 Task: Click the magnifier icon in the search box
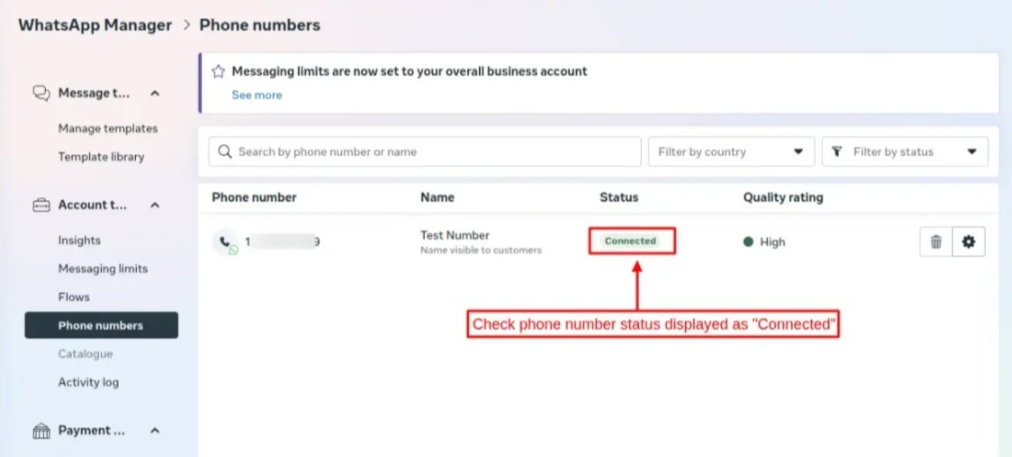coord(225,152)
